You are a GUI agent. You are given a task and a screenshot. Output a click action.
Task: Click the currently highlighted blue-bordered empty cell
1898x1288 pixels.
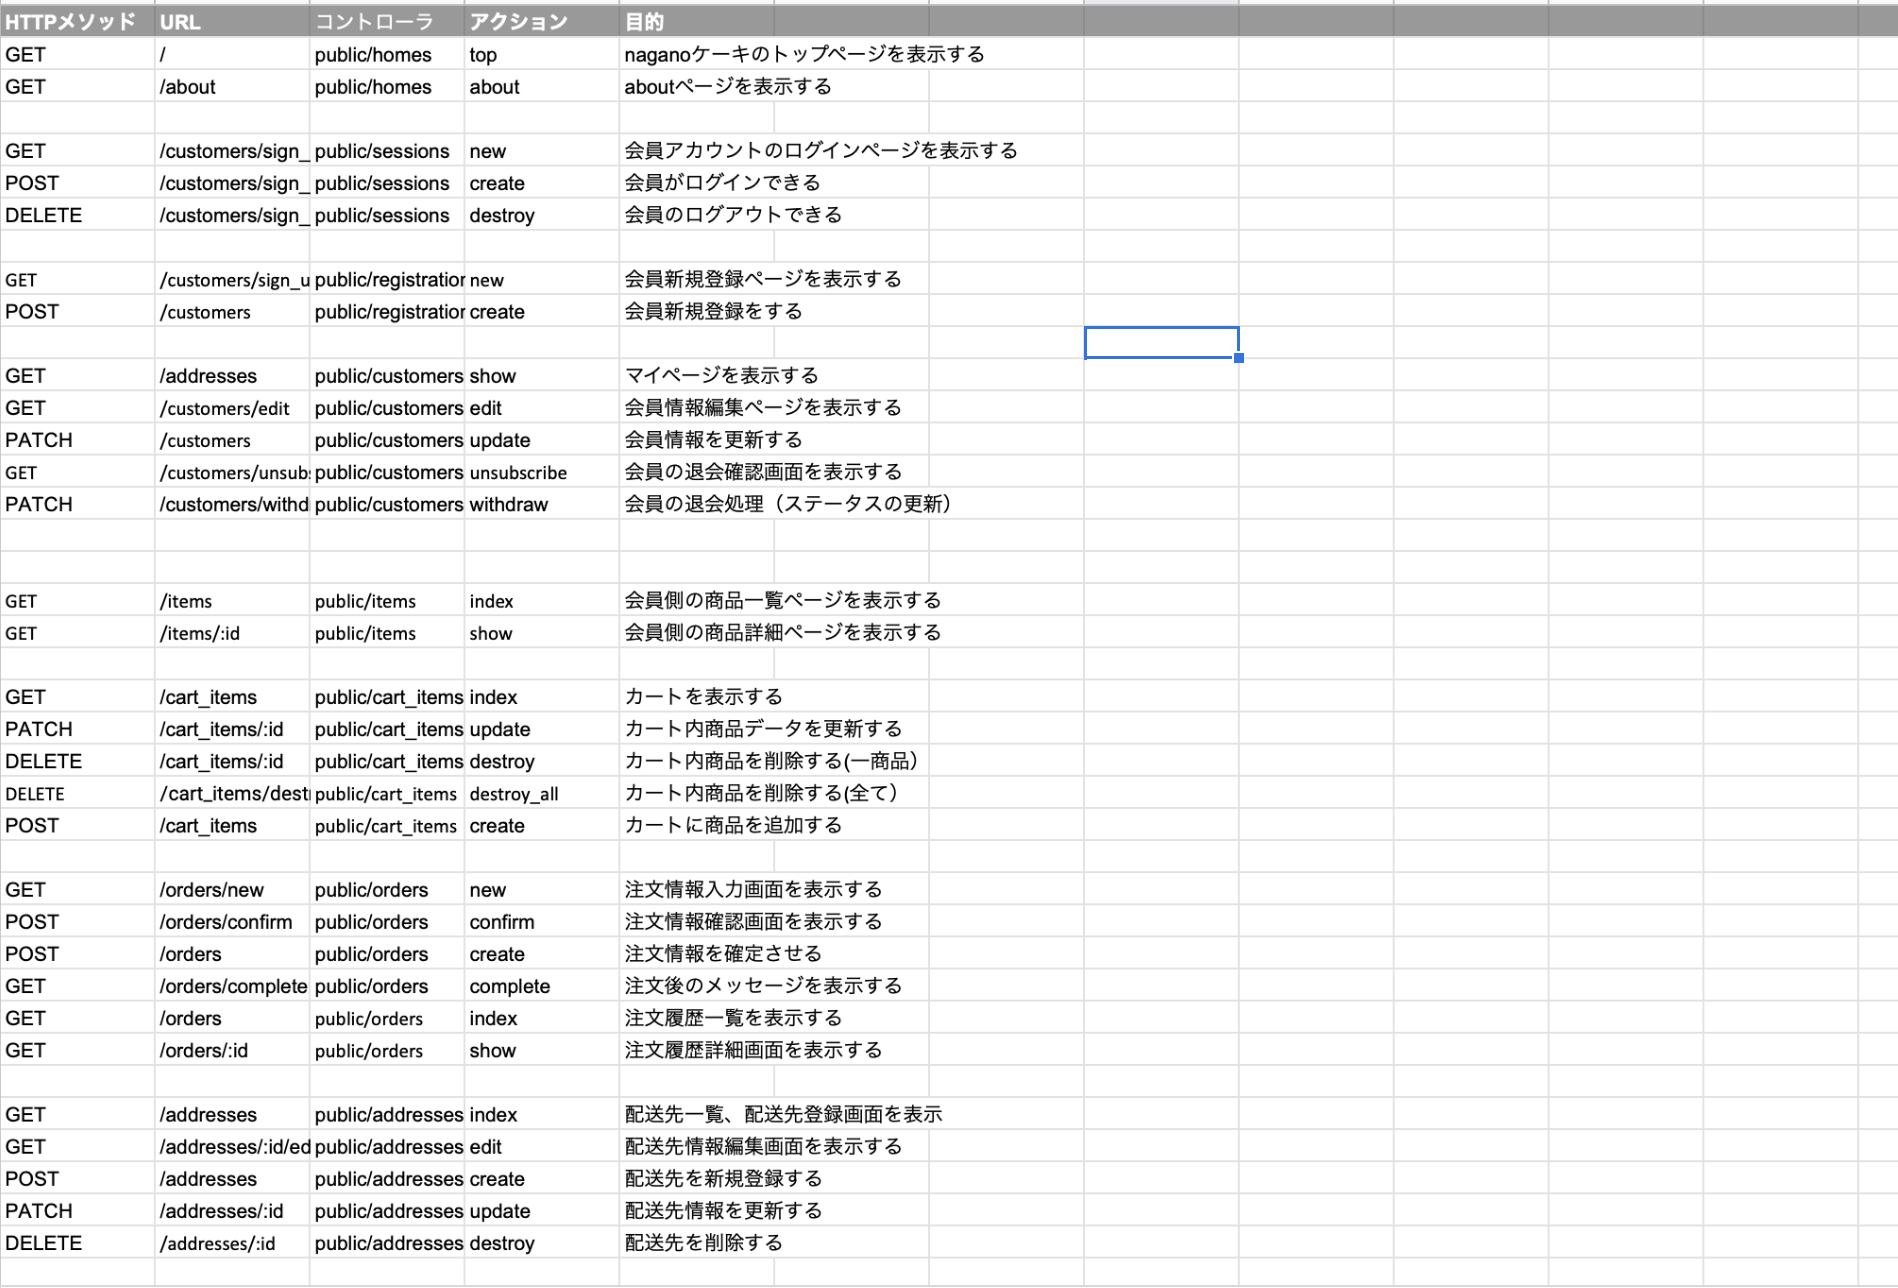point(1161,342)
